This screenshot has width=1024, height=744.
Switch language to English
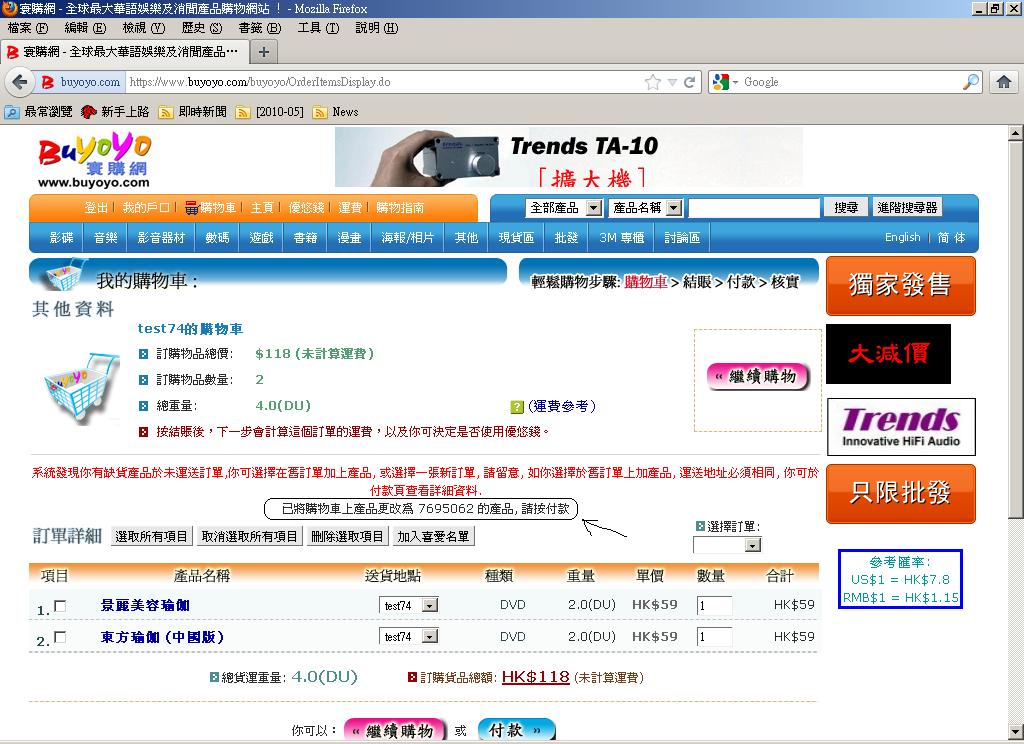(903, 238)
